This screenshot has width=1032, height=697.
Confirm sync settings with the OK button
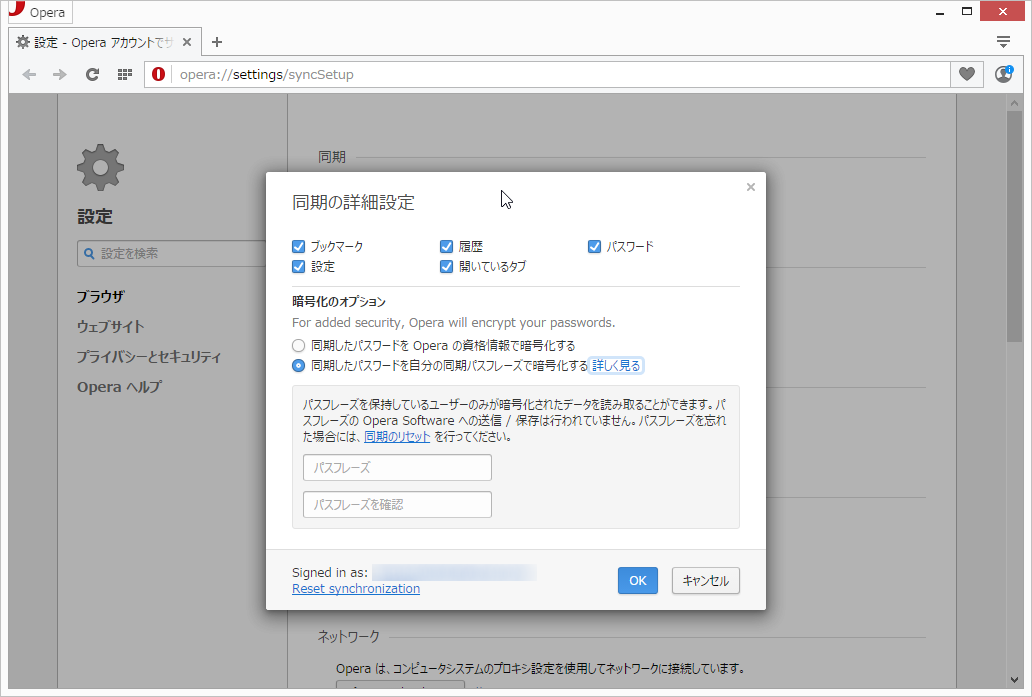point(637,580)
